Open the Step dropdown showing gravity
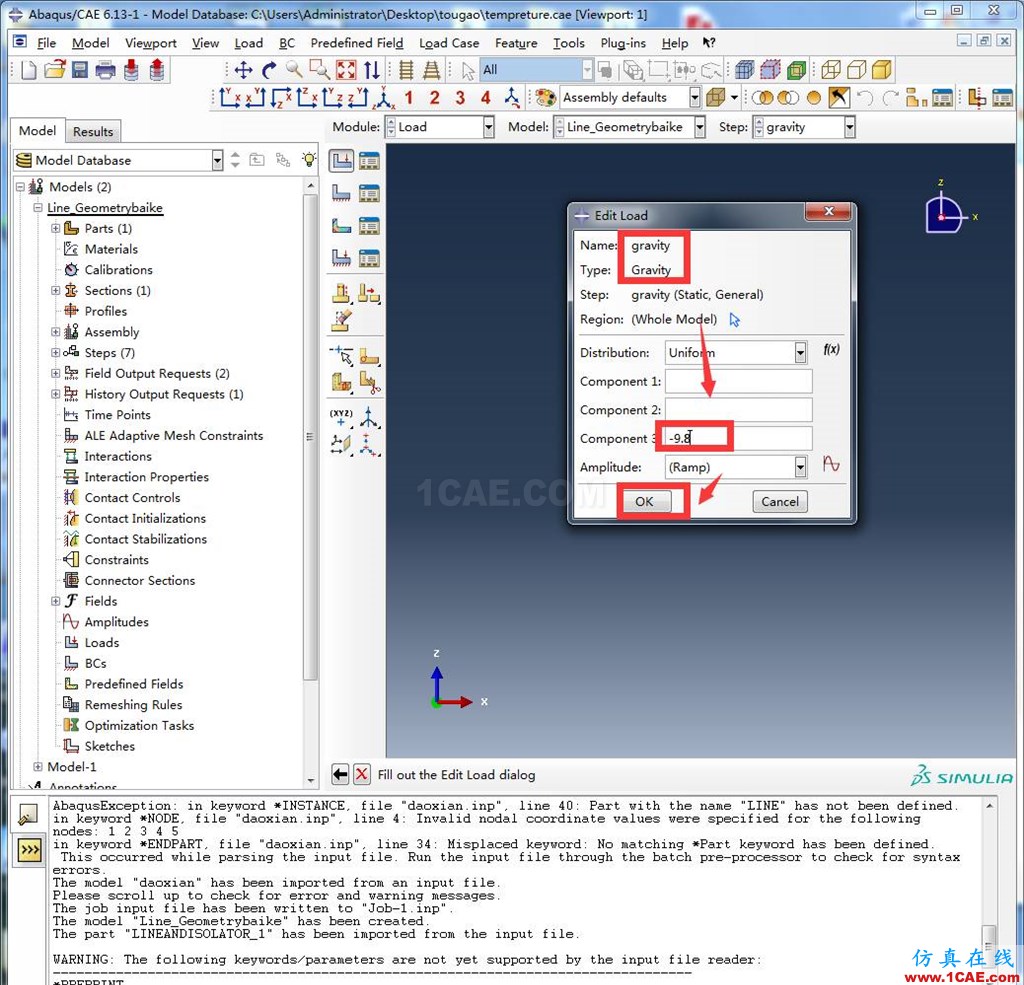 pos(849,127)
